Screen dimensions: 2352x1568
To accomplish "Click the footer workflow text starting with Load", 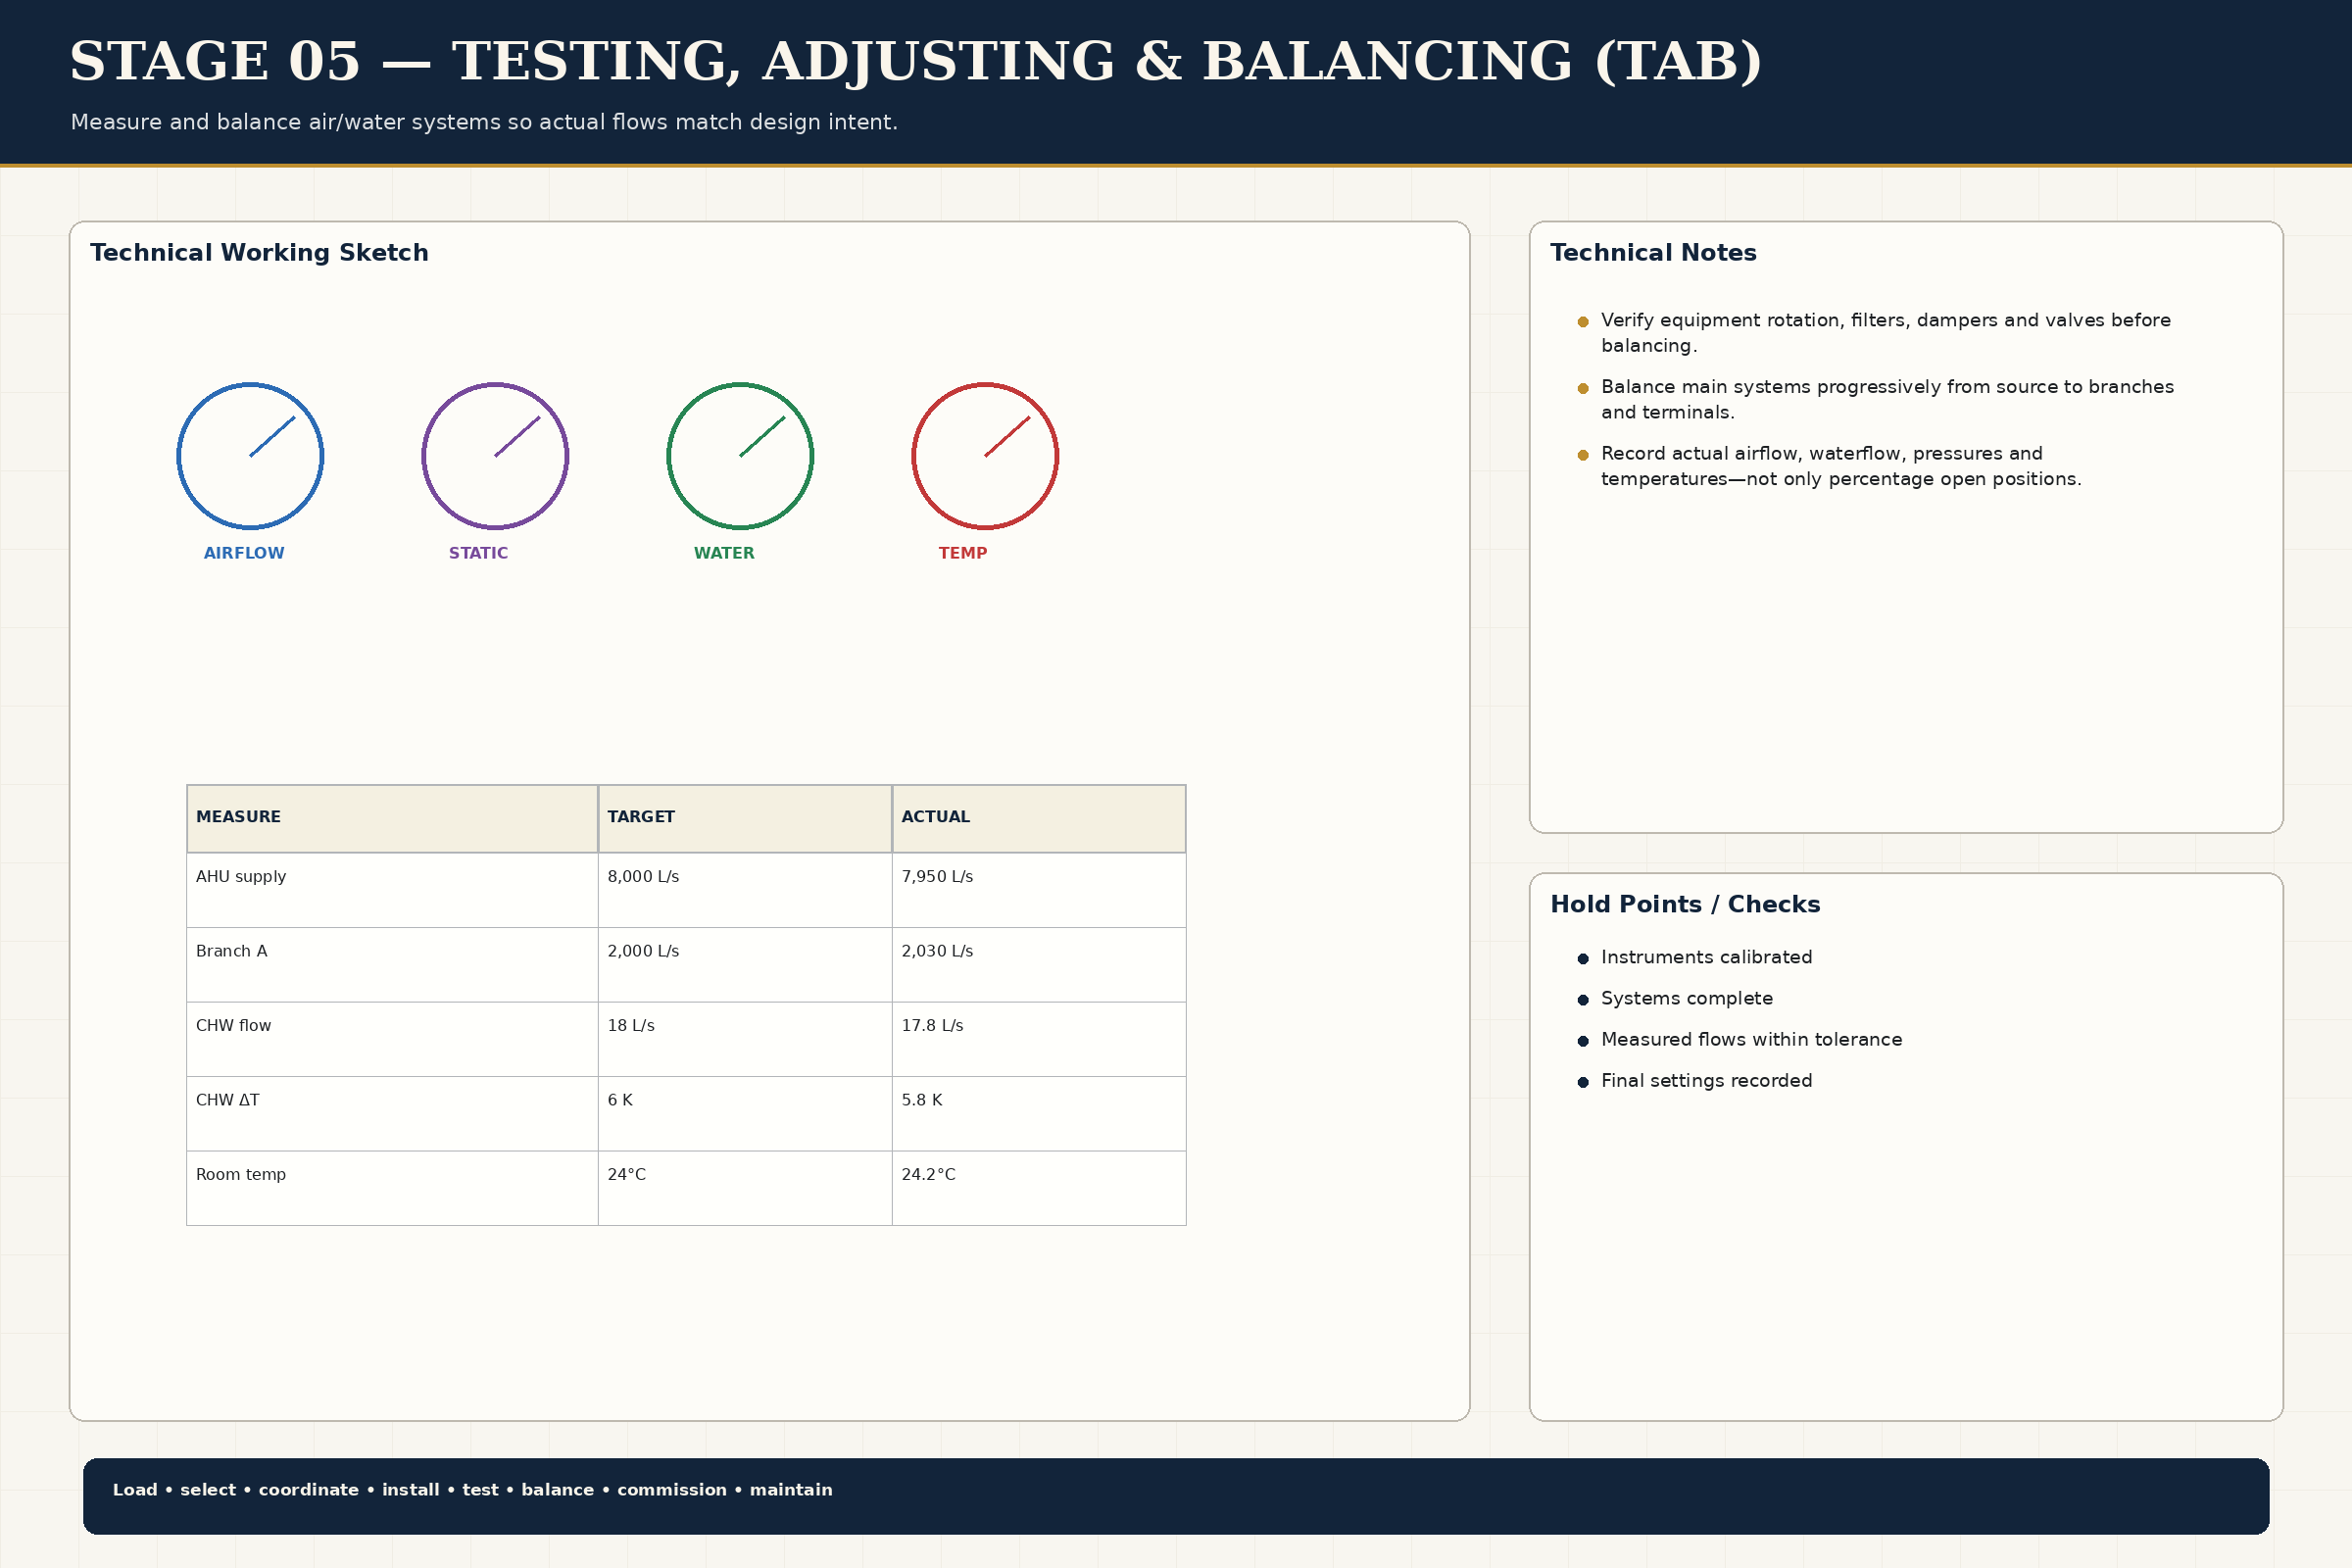I will coord(472,1490).
